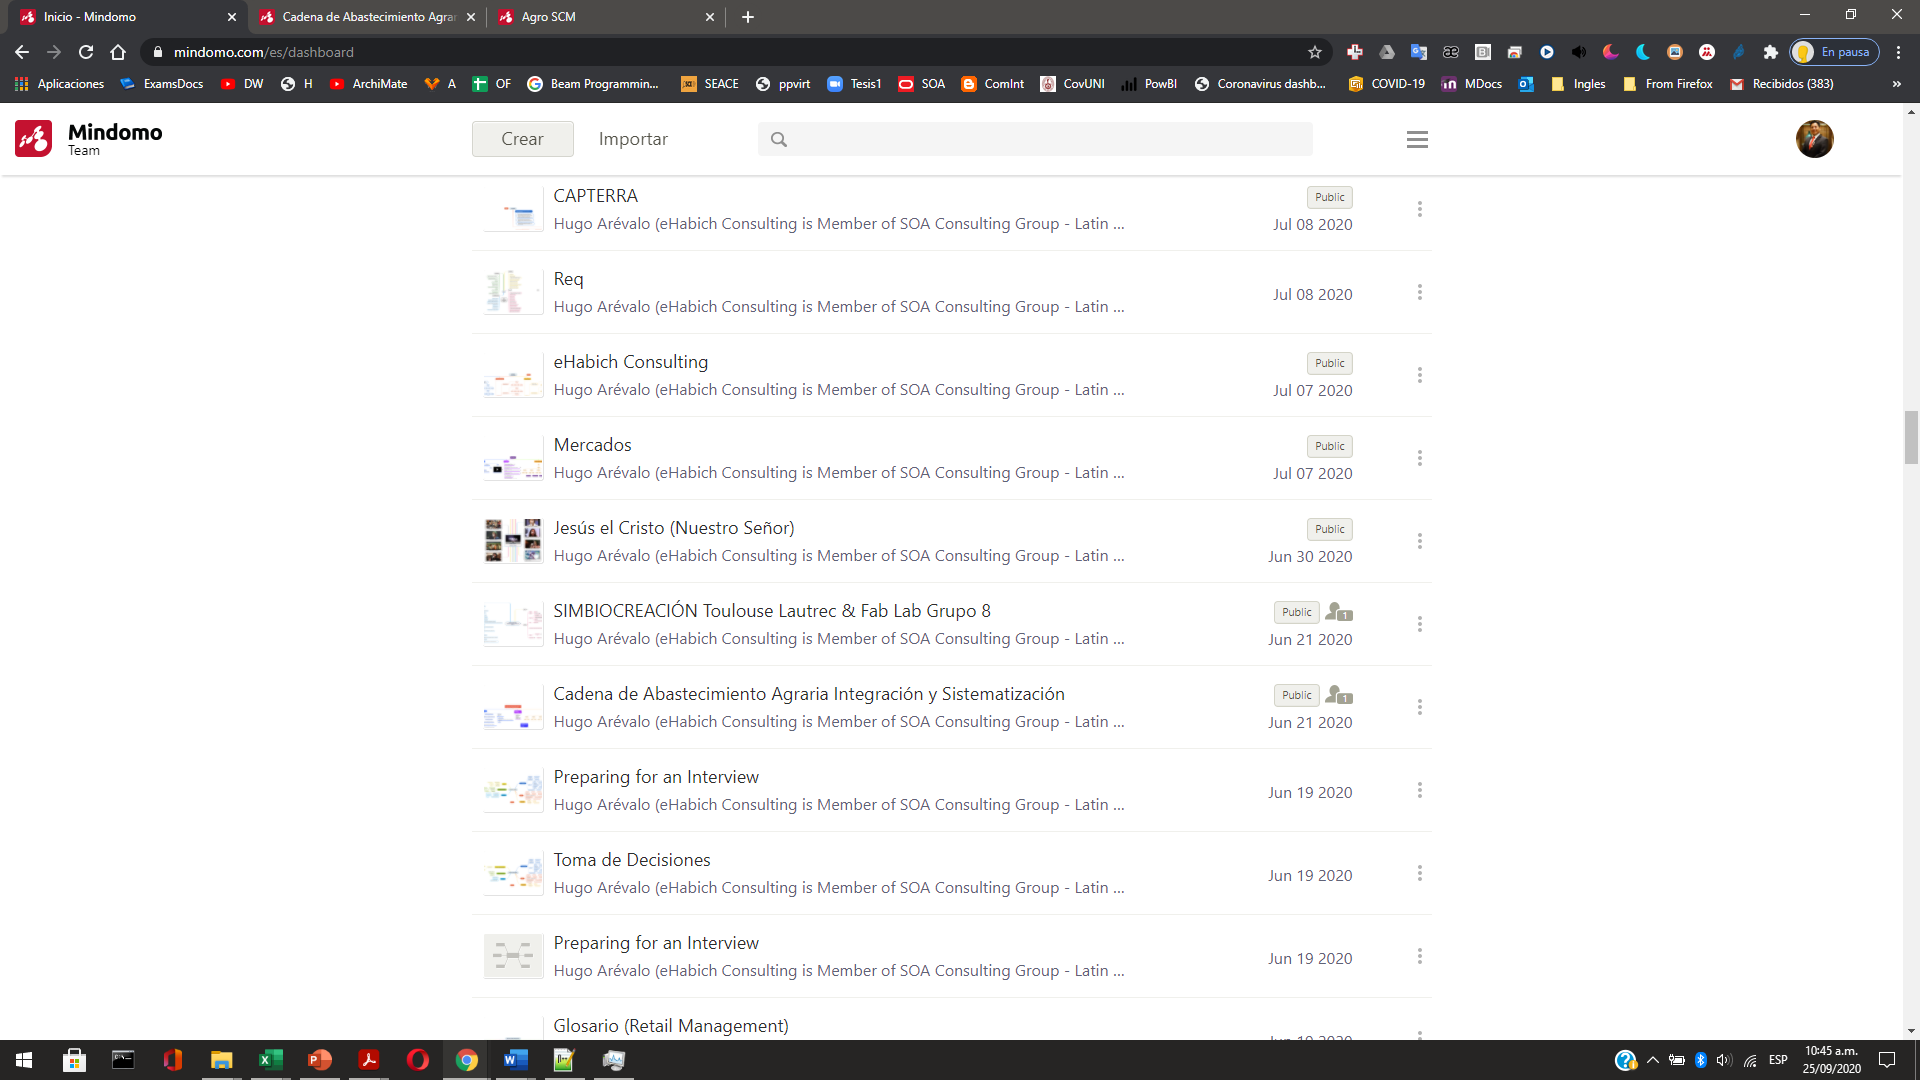Open options menu for eHabich Consulting map
This screenshot has height=1080, width=1920.
[1419, 375]
